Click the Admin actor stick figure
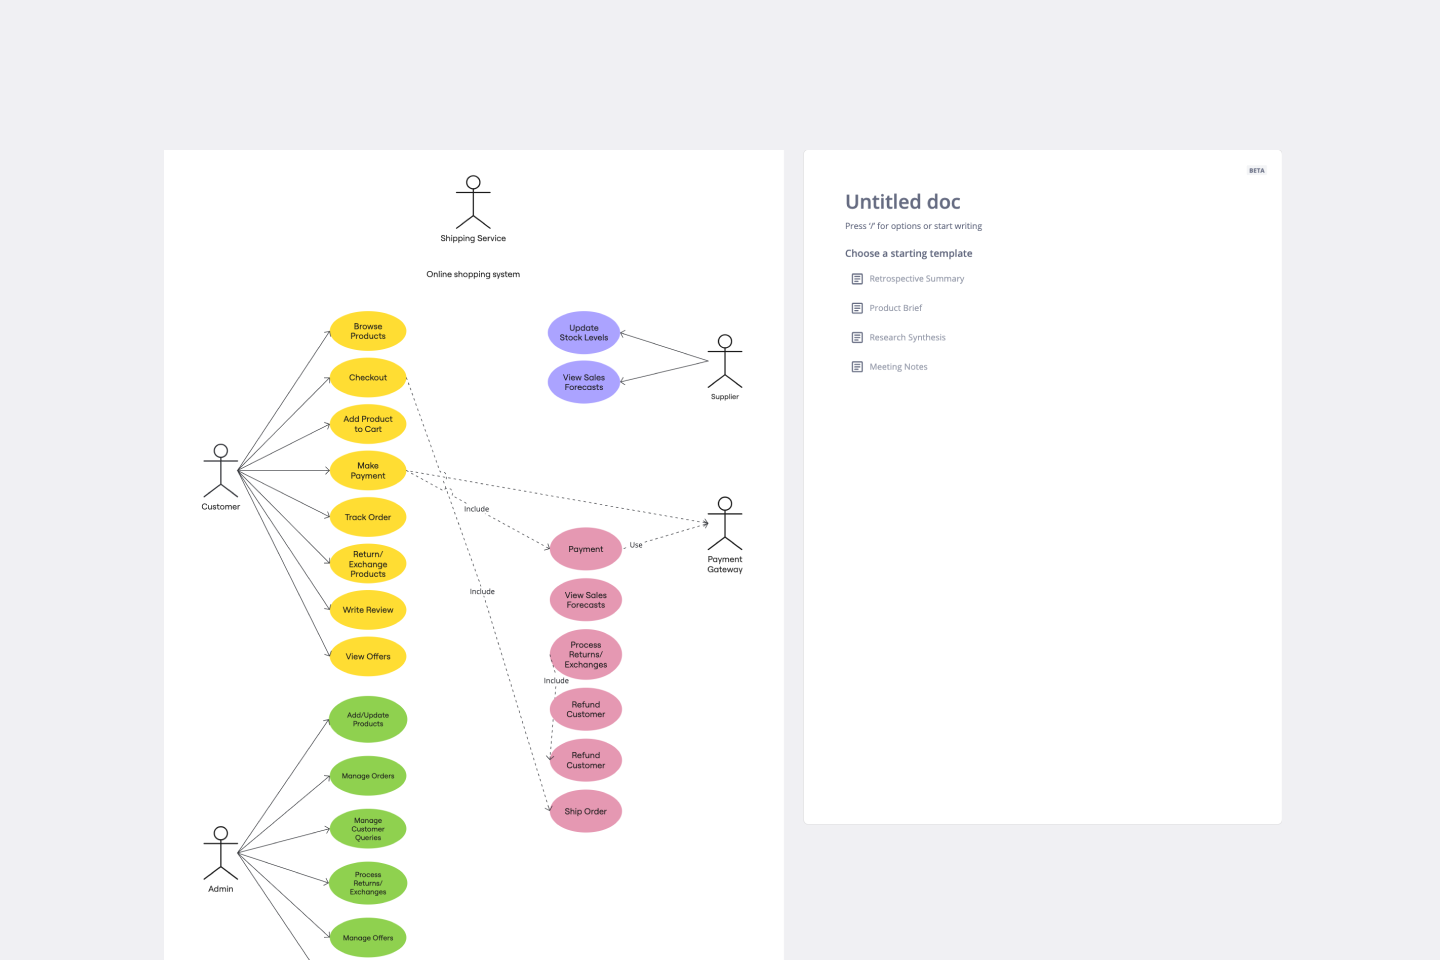The width and height of the screenshot is (1440, 960). click(221, 853)
